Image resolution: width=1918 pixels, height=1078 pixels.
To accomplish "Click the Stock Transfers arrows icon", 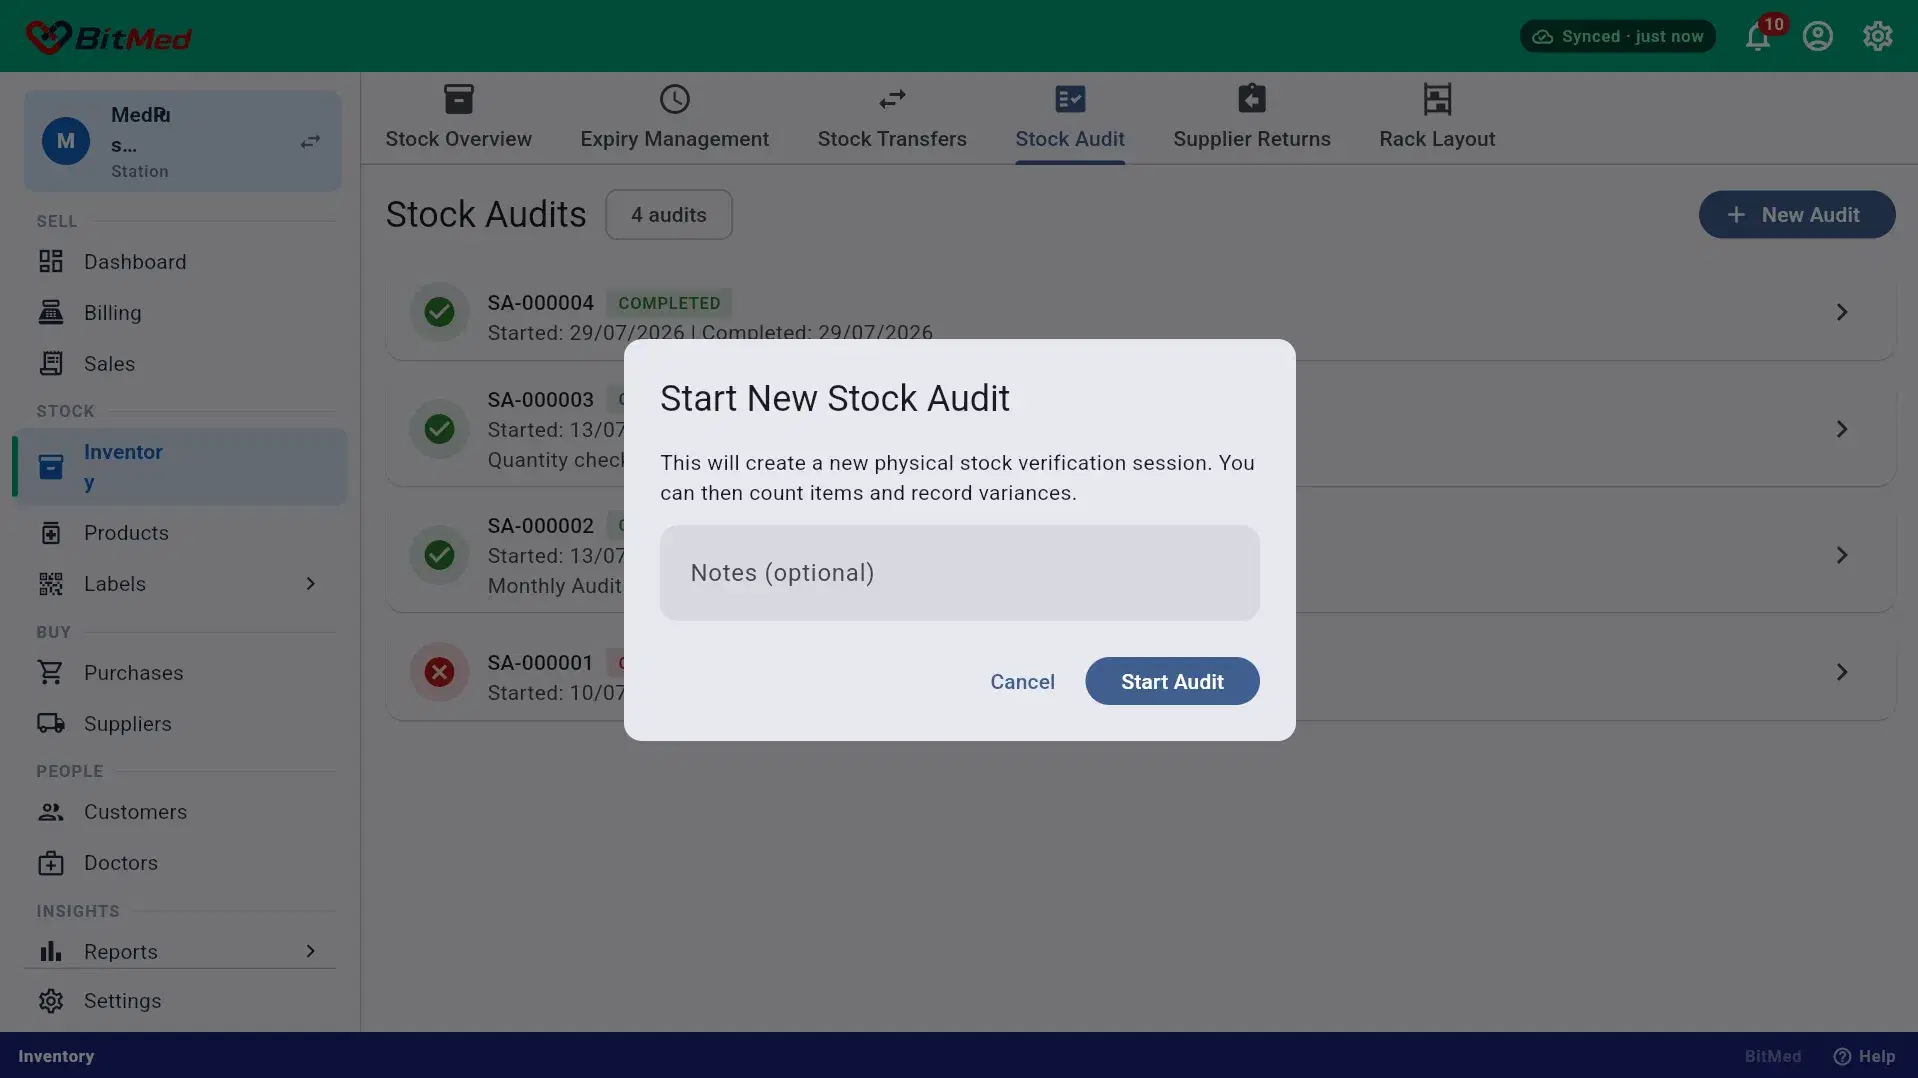I will (x=892, y=99).
